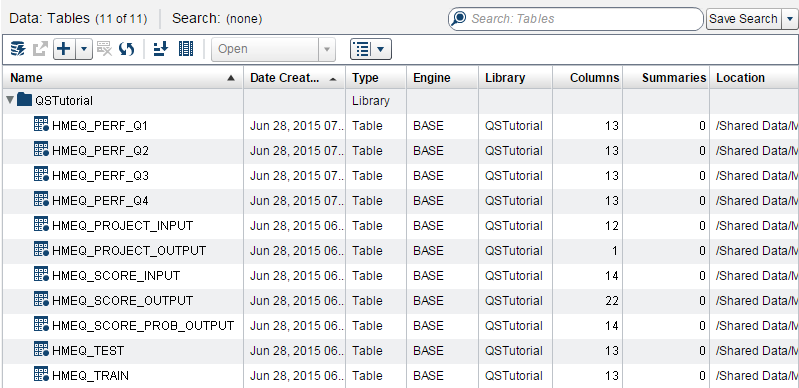Click the manage columns icon
Screen dimensions: 799x388
[185, 49]
